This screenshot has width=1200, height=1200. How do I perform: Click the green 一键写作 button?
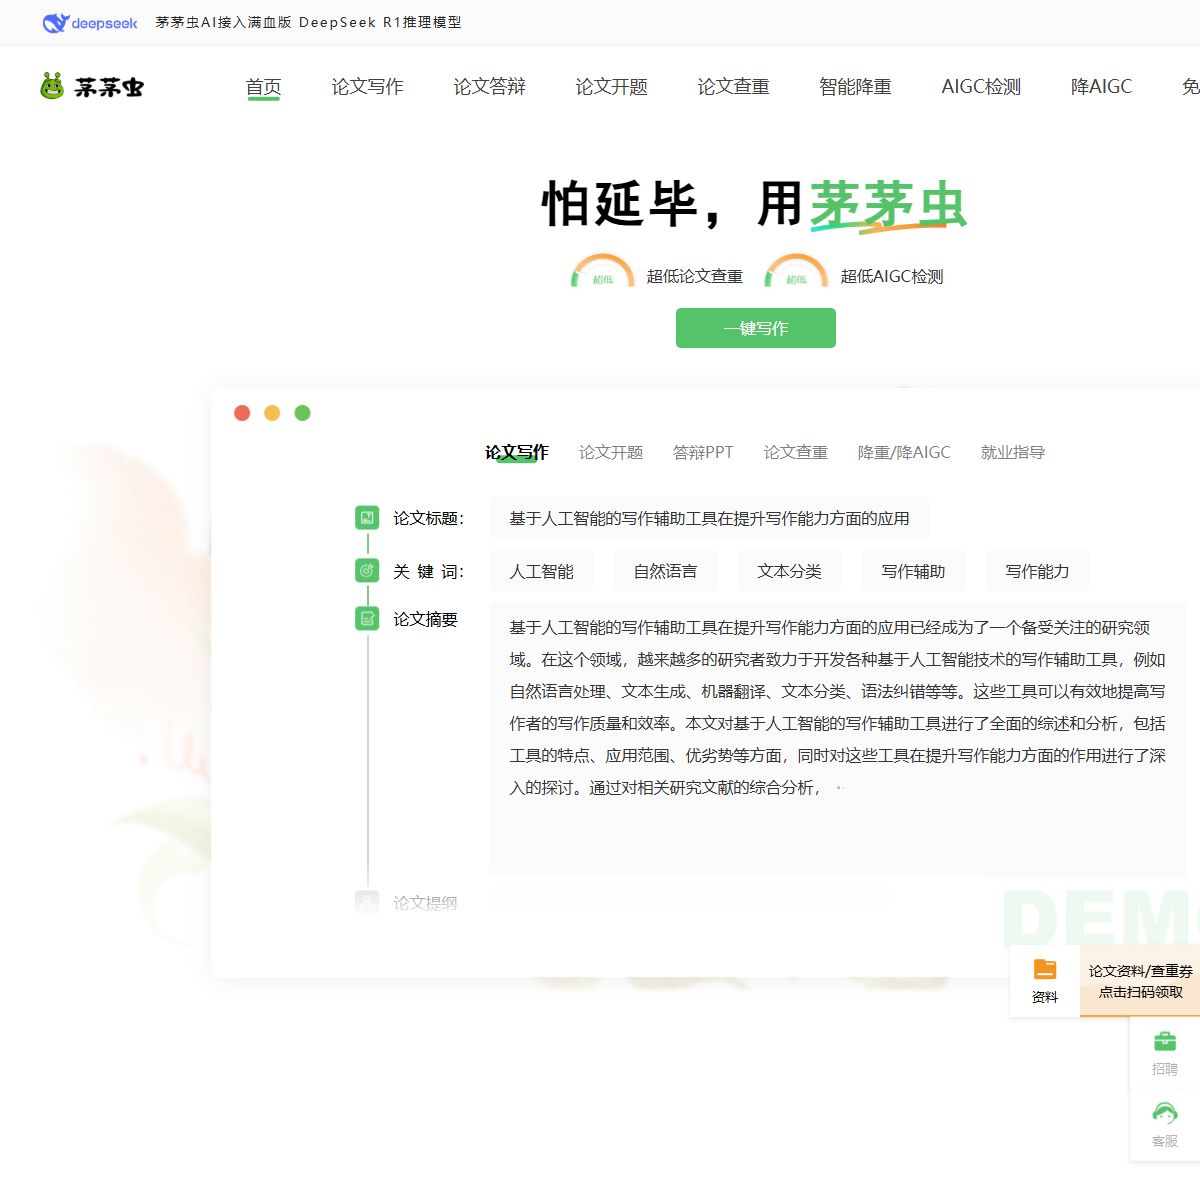click(x=756, y=328)
